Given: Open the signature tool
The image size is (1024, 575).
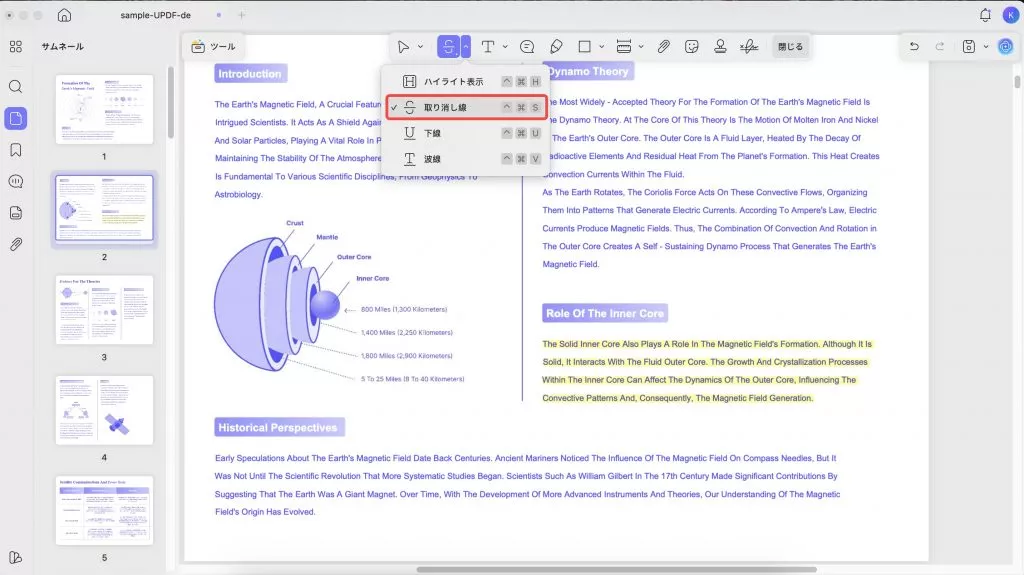Looking at the screenshot, I should (x=749, y=46).
